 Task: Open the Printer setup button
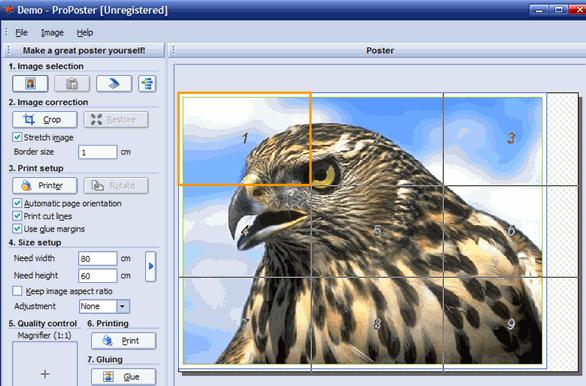click(x=45, y=186)
